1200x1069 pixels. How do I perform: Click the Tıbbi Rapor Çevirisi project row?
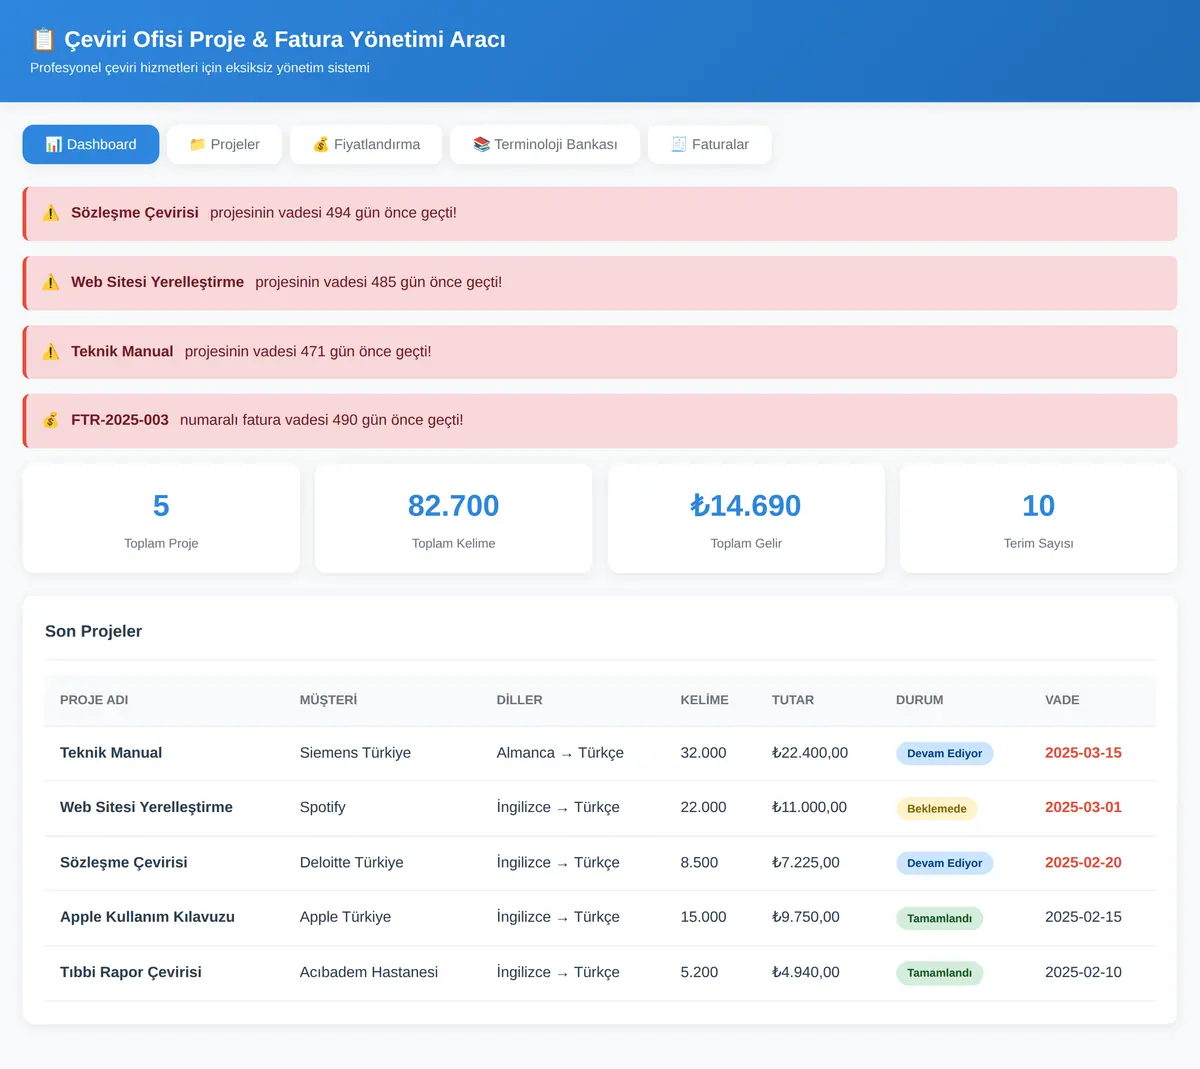[600, 972]
